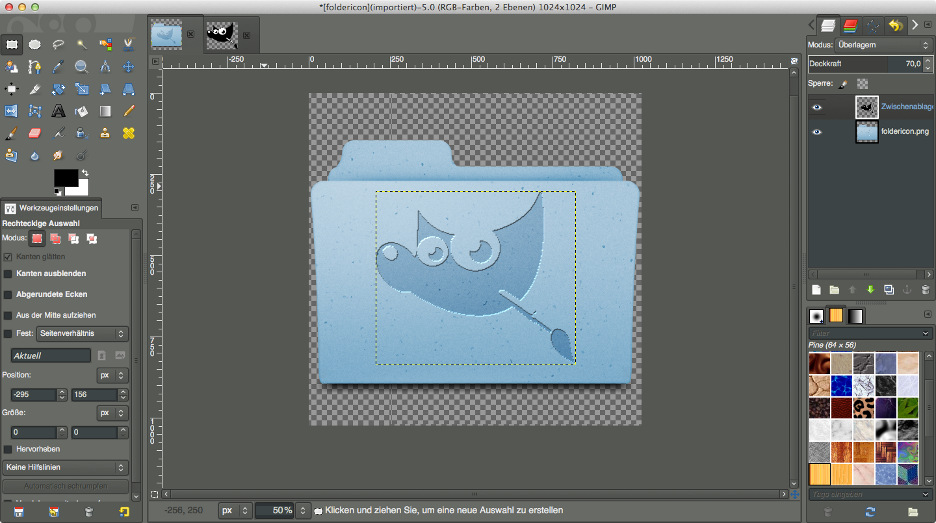
Task: Select the Blend gradient tool
Action: coord(105,111)
